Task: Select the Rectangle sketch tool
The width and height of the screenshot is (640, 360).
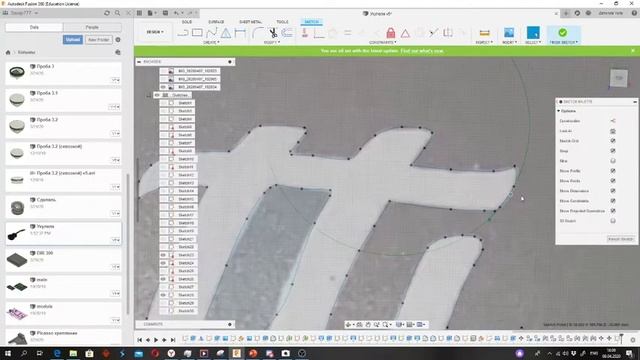Action: click(197, 33)
